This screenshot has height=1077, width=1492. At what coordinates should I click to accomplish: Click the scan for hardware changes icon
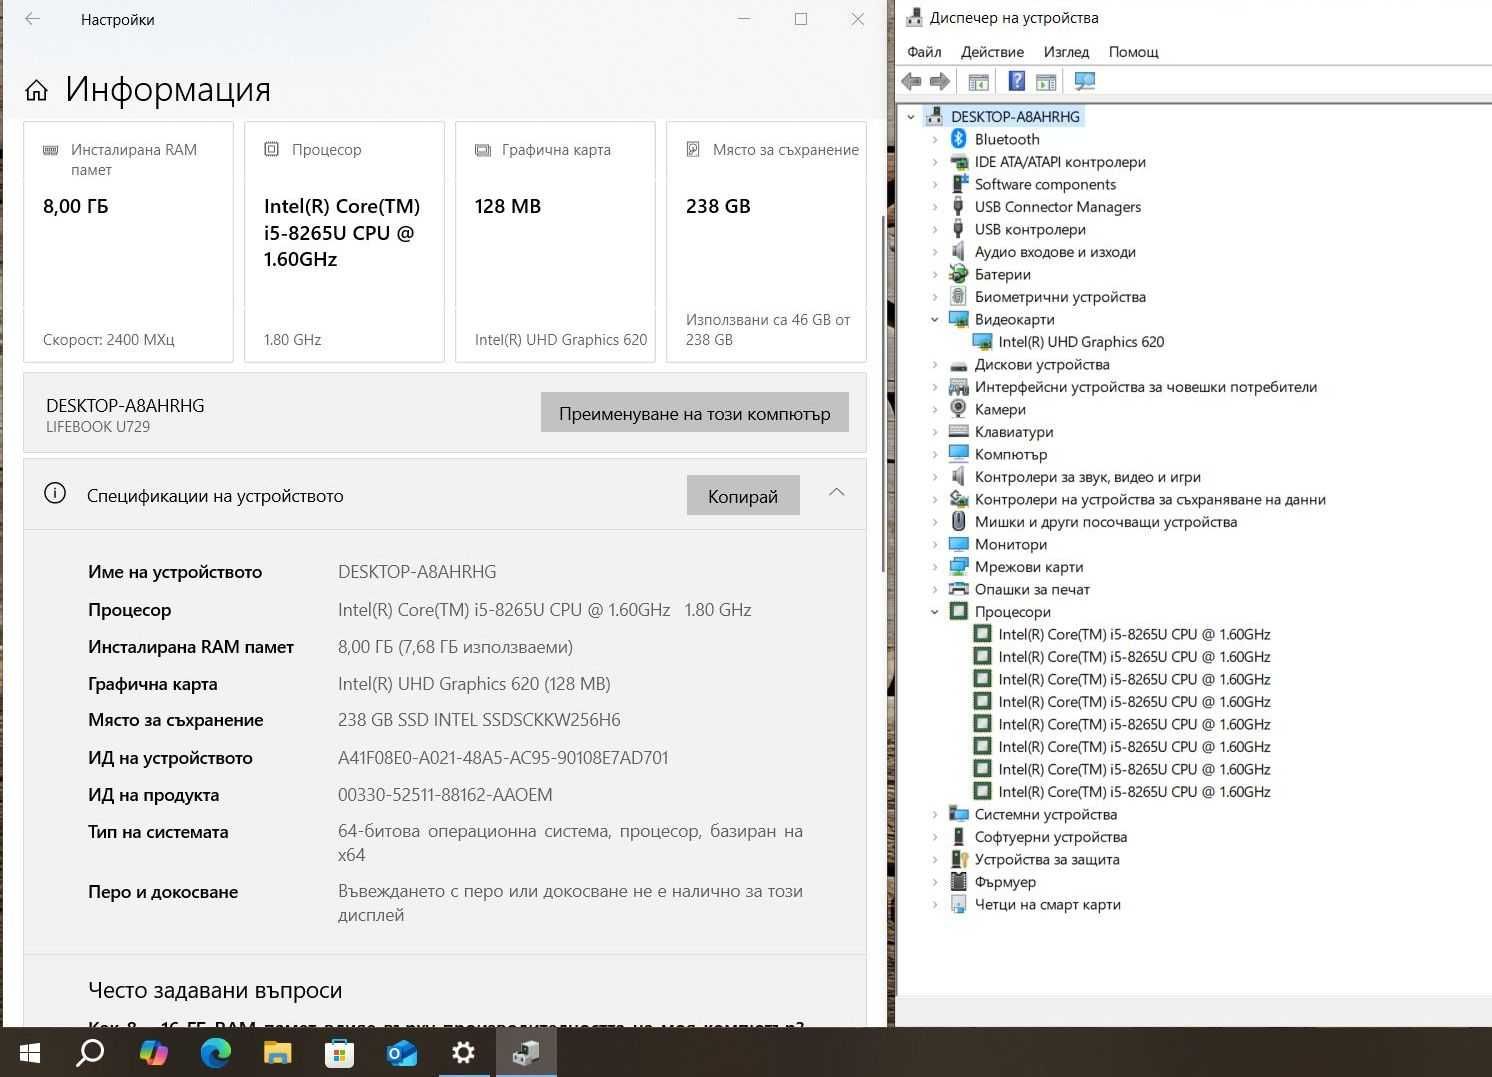tap(1084, 82)
